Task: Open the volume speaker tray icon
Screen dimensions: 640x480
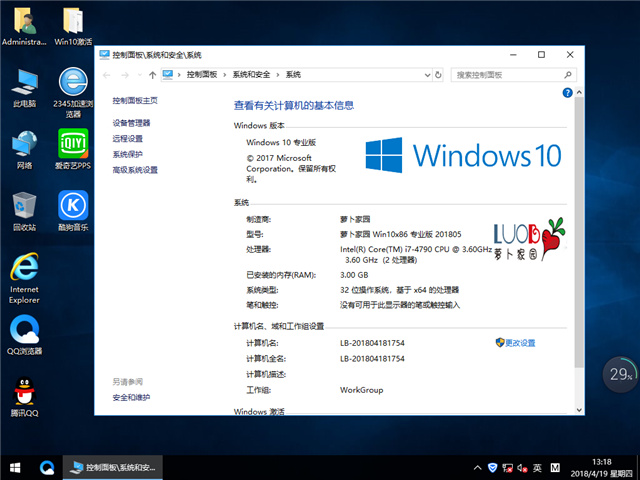Action: (522, 468)
